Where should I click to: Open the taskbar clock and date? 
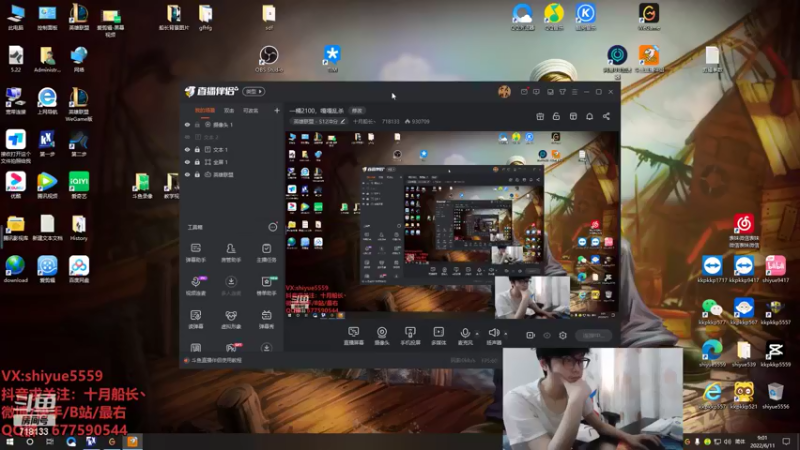[x=762, y=442]
